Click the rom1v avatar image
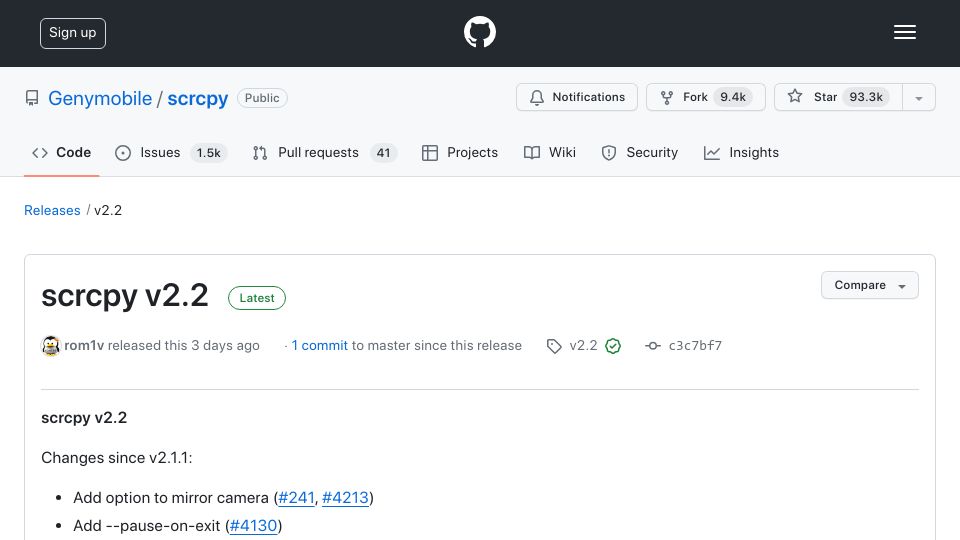Image resolution: width=960 pixels, height=540 pixels. click(51, 346)
